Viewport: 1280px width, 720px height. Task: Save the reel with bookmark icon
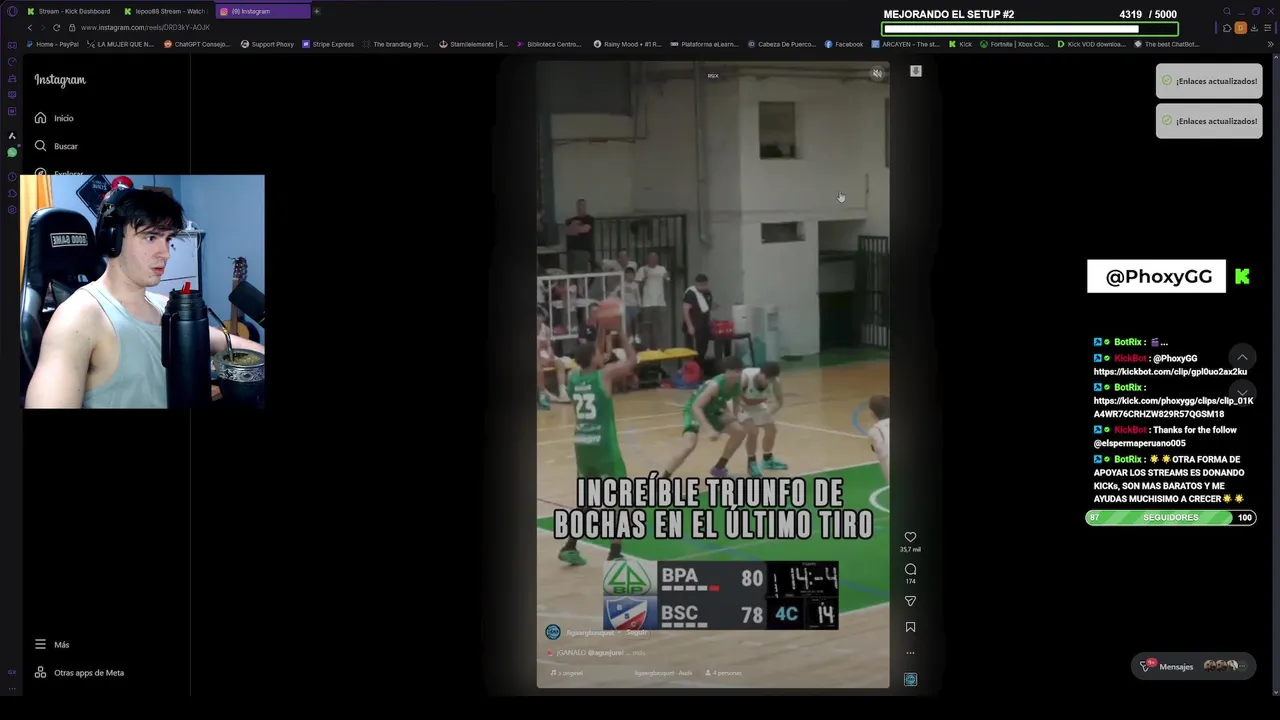point(910,627)
